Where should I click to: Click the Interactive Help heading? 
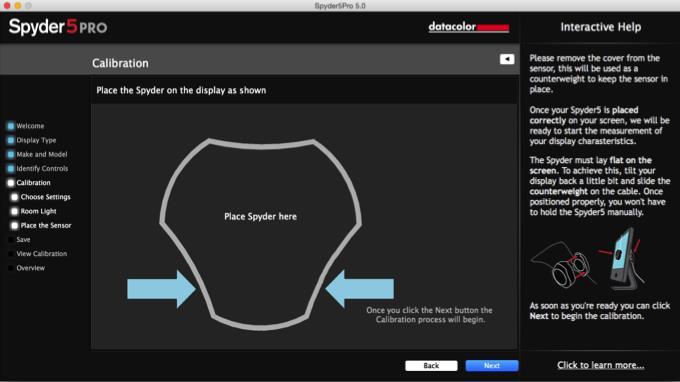pyautogui.click(x=601, y=27)
